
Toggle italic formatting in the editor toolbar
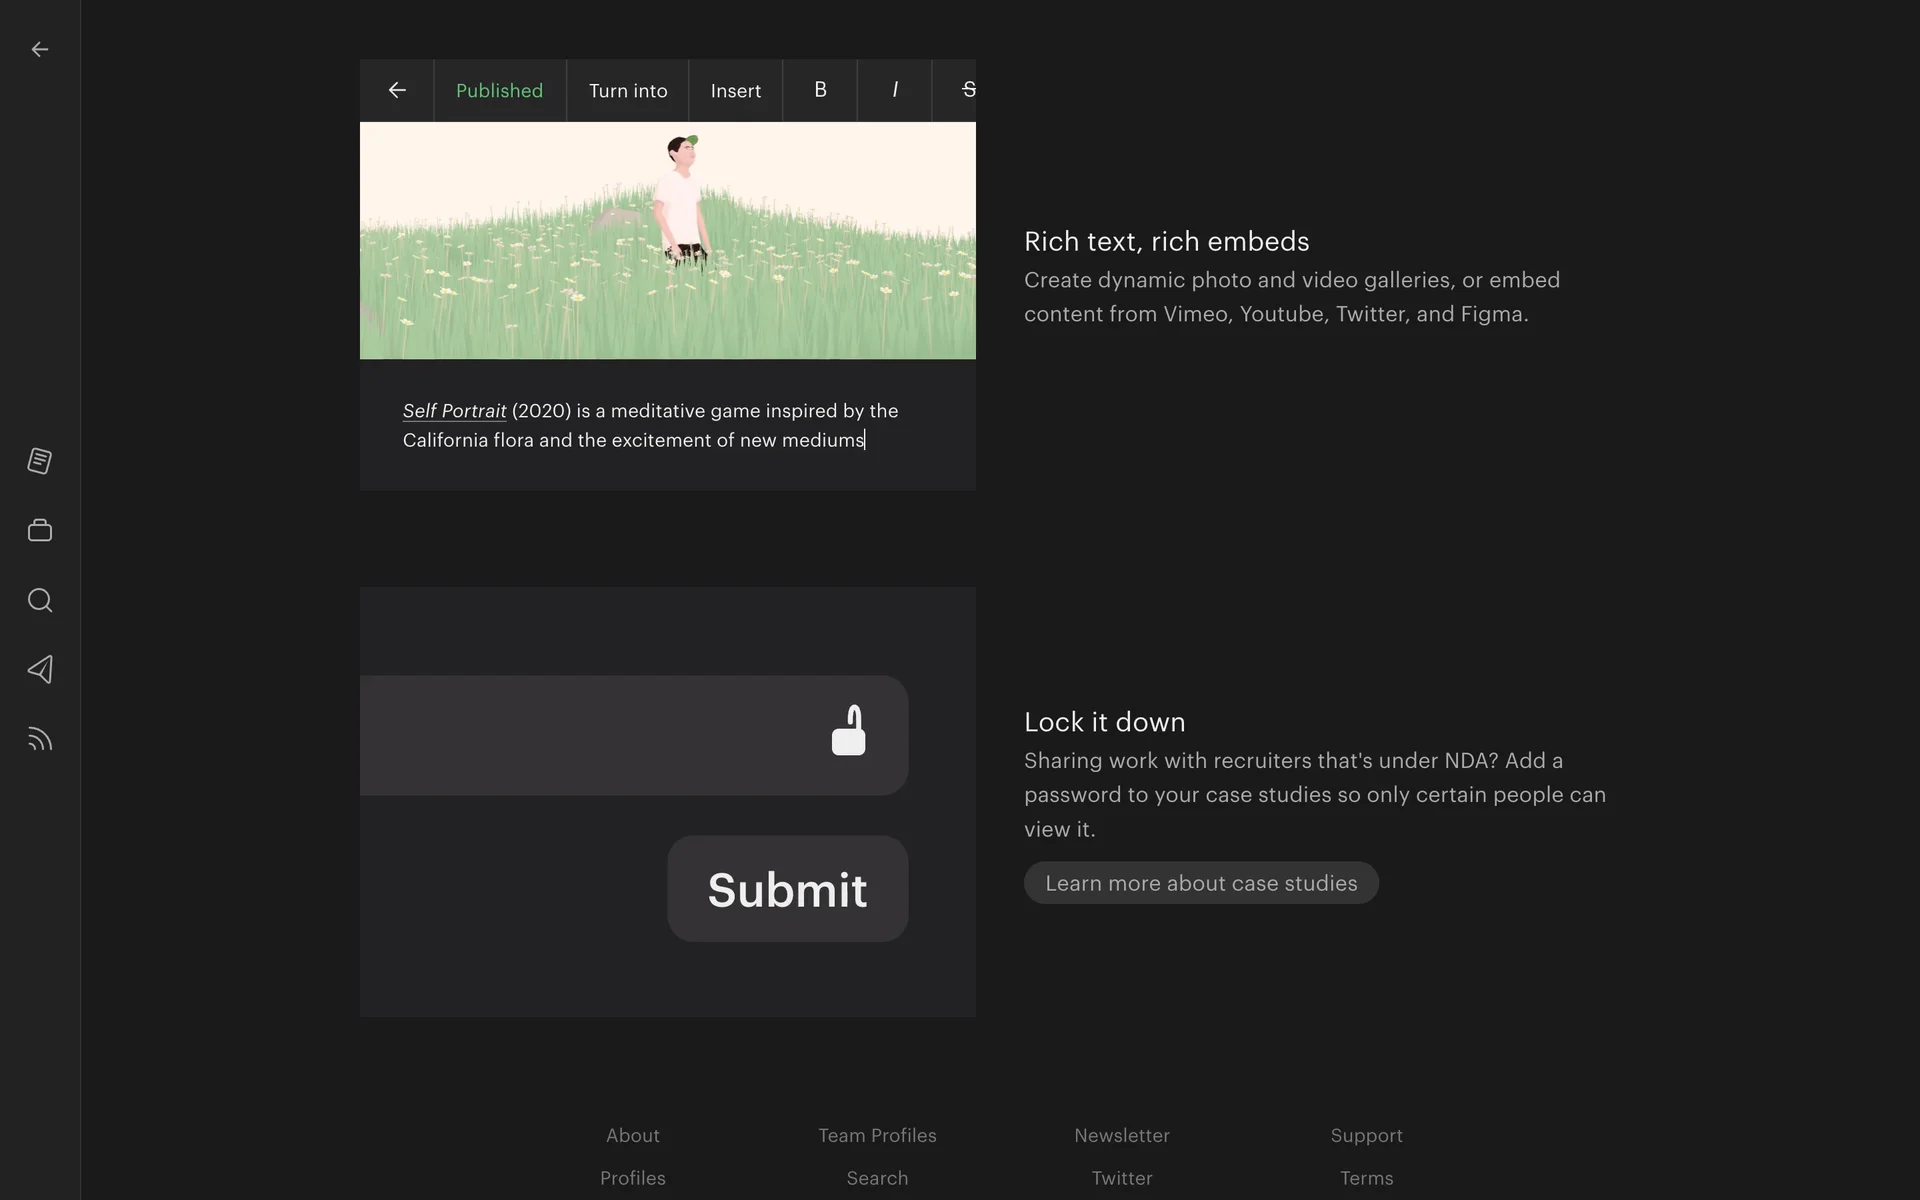tap(895, 90)
